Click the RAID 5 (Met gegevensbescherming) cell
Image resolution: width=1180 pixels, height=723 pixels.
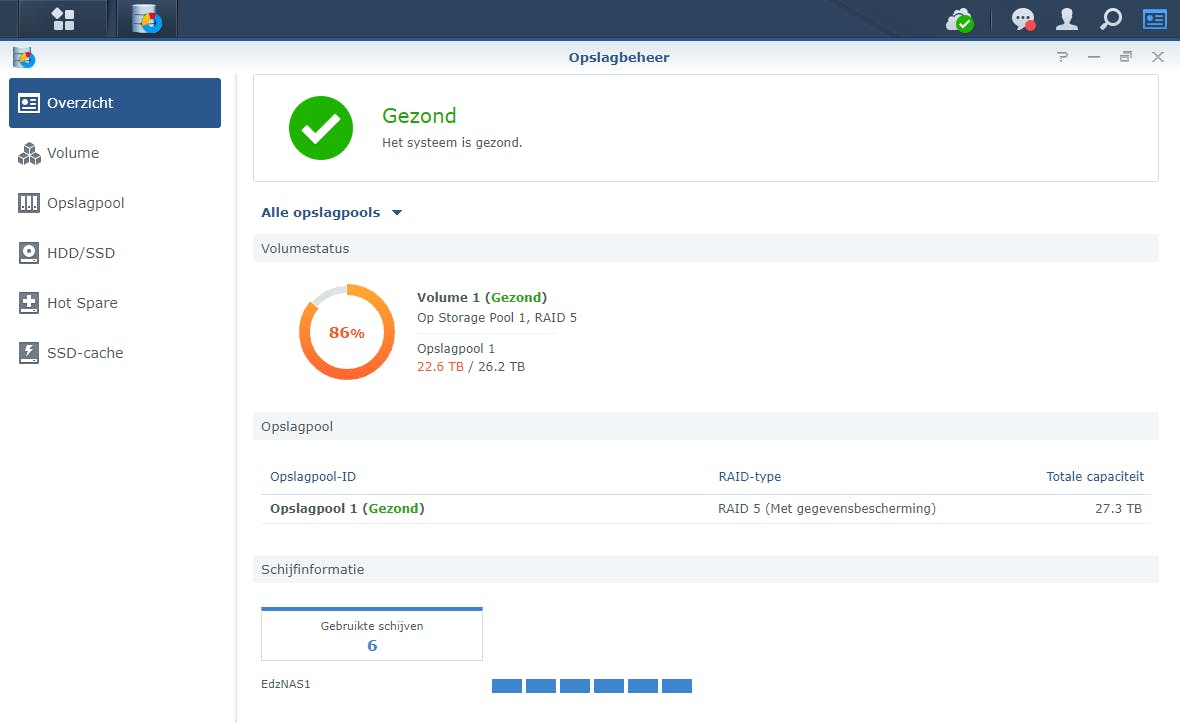tap(826, 509)
